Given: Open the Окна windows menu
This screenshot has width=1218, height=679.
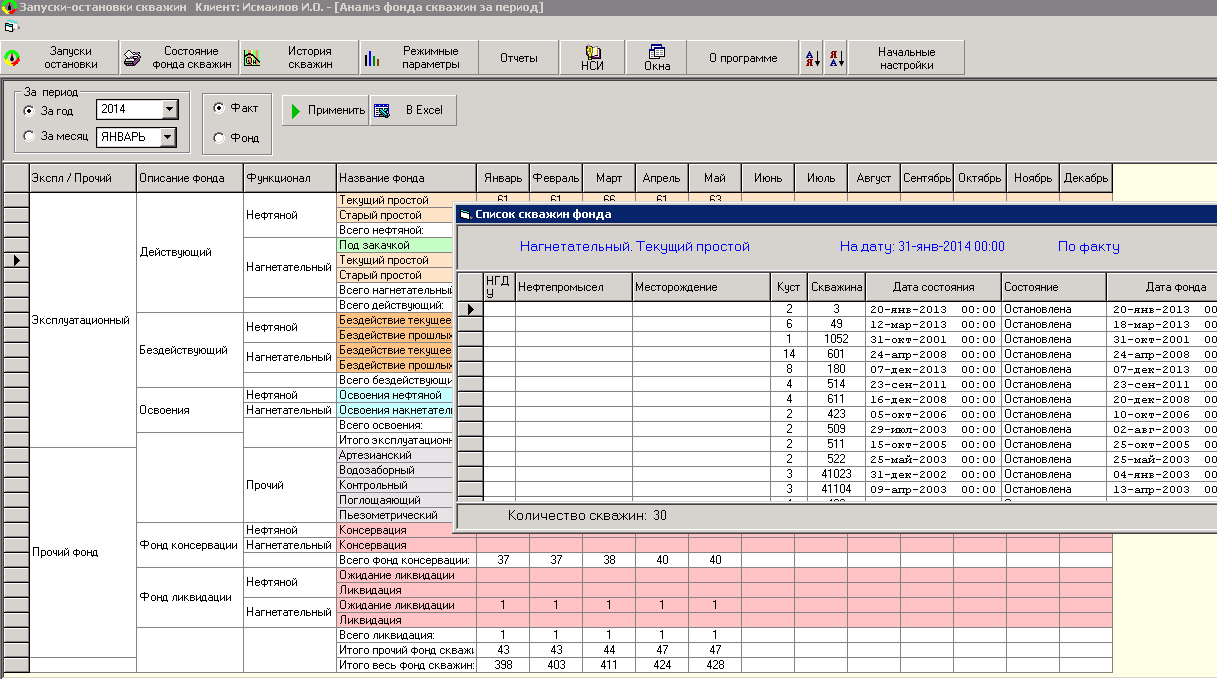Looking at the screenshot, I should [x=657, y=58].
